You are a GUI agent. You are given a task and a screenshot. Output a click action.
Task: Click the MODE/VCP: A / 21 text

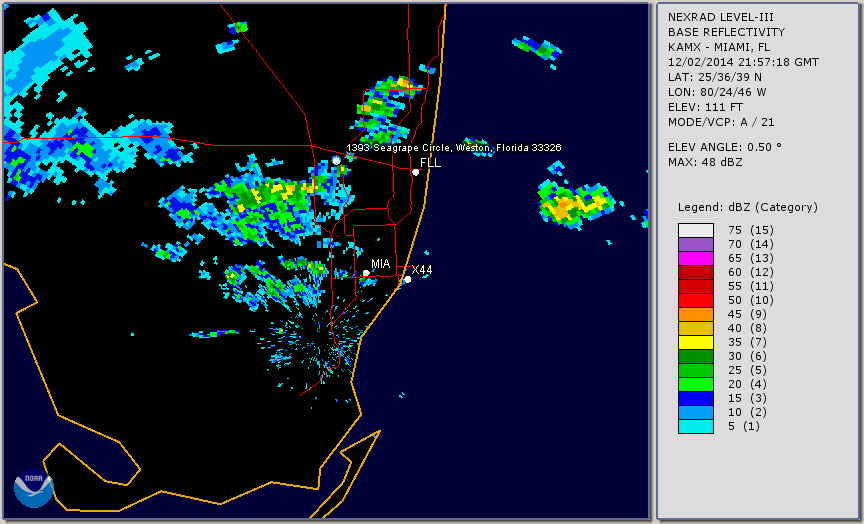721,122
